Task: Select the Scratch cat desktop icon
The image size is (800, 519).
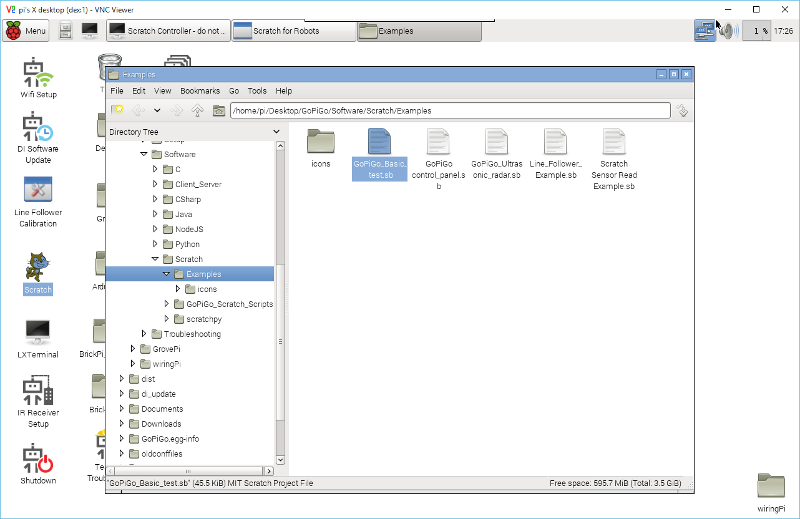Action: pos(38,274)
